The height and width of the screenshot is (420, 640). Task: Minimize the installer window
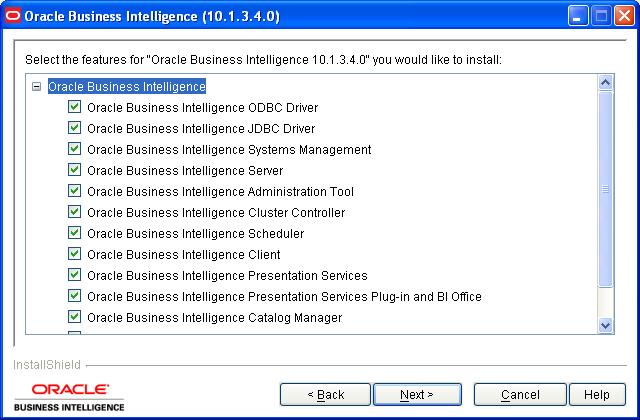(x=578, y=16)
